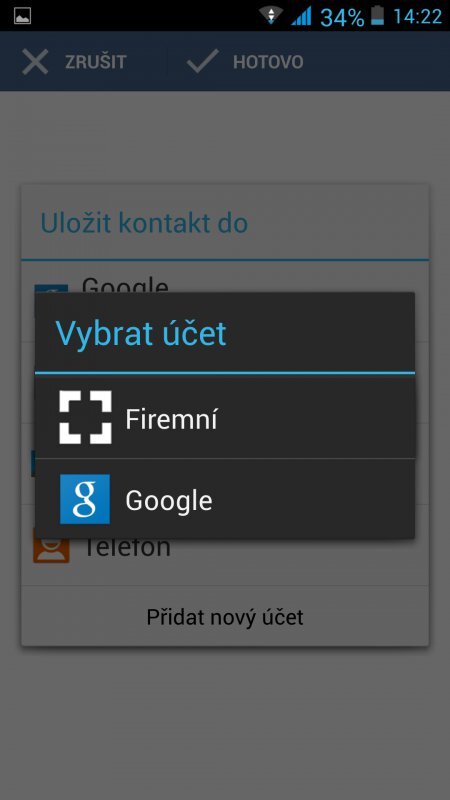Image resolution: width=450 pixels, height=800 pixels.
Task: Tap the Uložit kontakt do header
Action: point(144,223)
